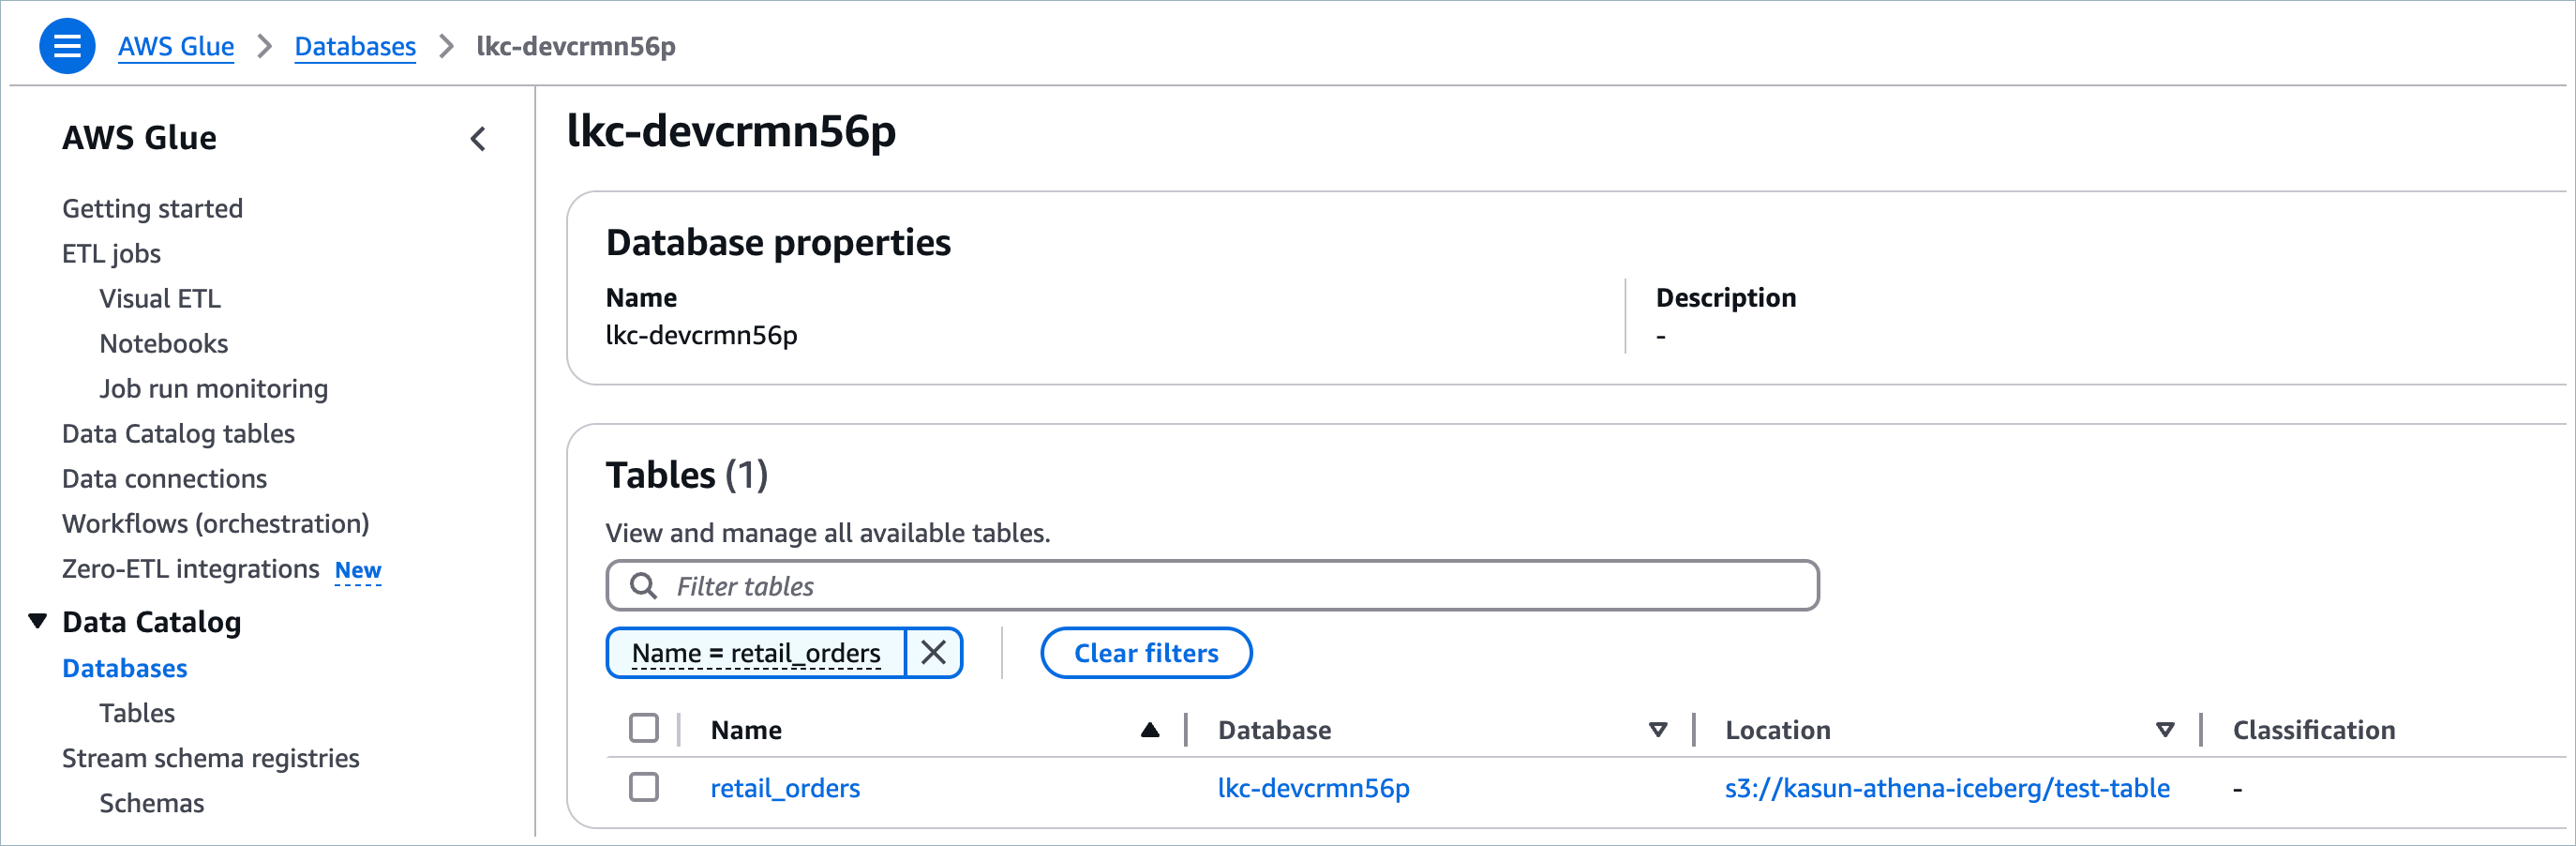Screen dimensions: 2576x846
Task: Navigate to Databases via the breadcrumb
Action: tap(354, 45)
